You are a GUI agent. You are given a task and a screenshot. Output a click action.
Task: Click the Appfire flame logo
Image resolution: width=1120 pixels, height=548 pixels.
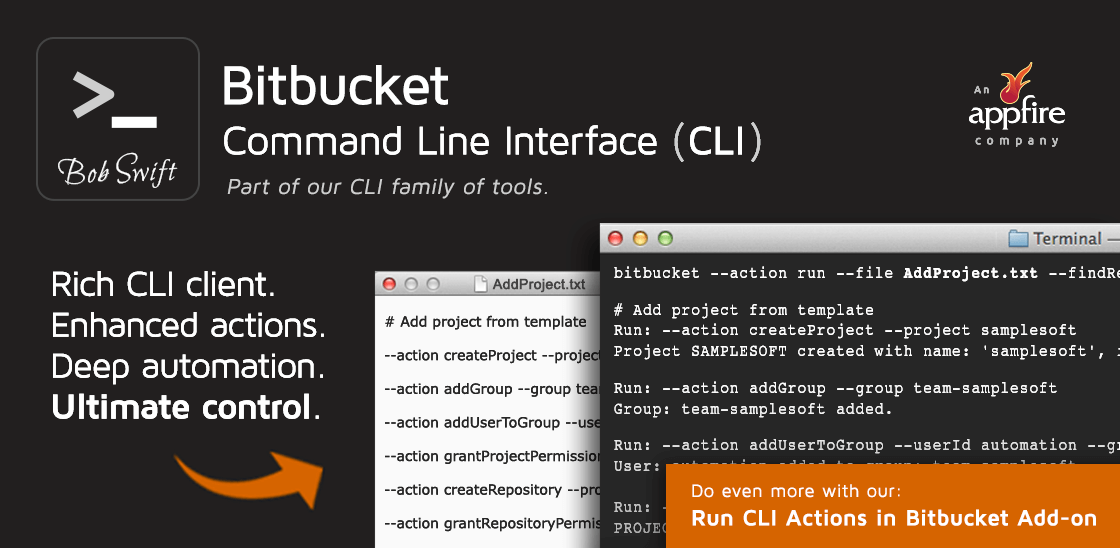(1016, 83)
